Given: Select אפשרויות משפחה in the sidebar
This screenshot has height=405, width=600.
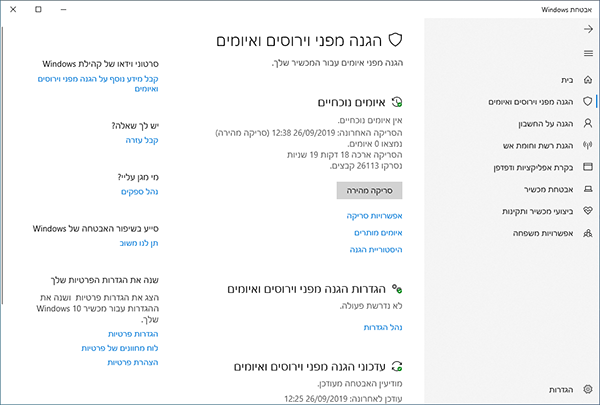Looking at the screenshot, I should [543, 233].
